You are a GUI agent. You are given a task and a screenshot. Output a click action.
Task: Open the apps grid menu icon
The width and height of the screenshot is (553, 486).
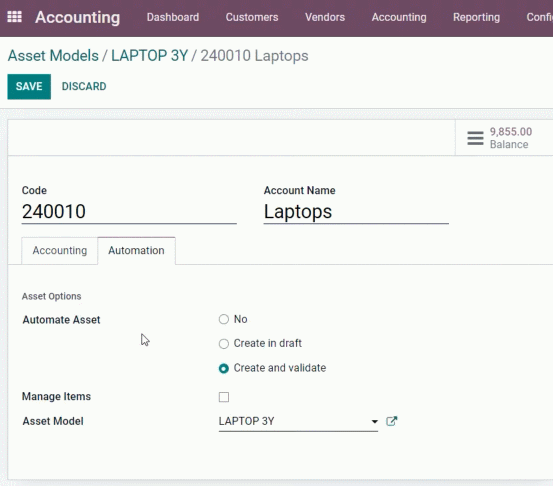(x=14, y=17)
